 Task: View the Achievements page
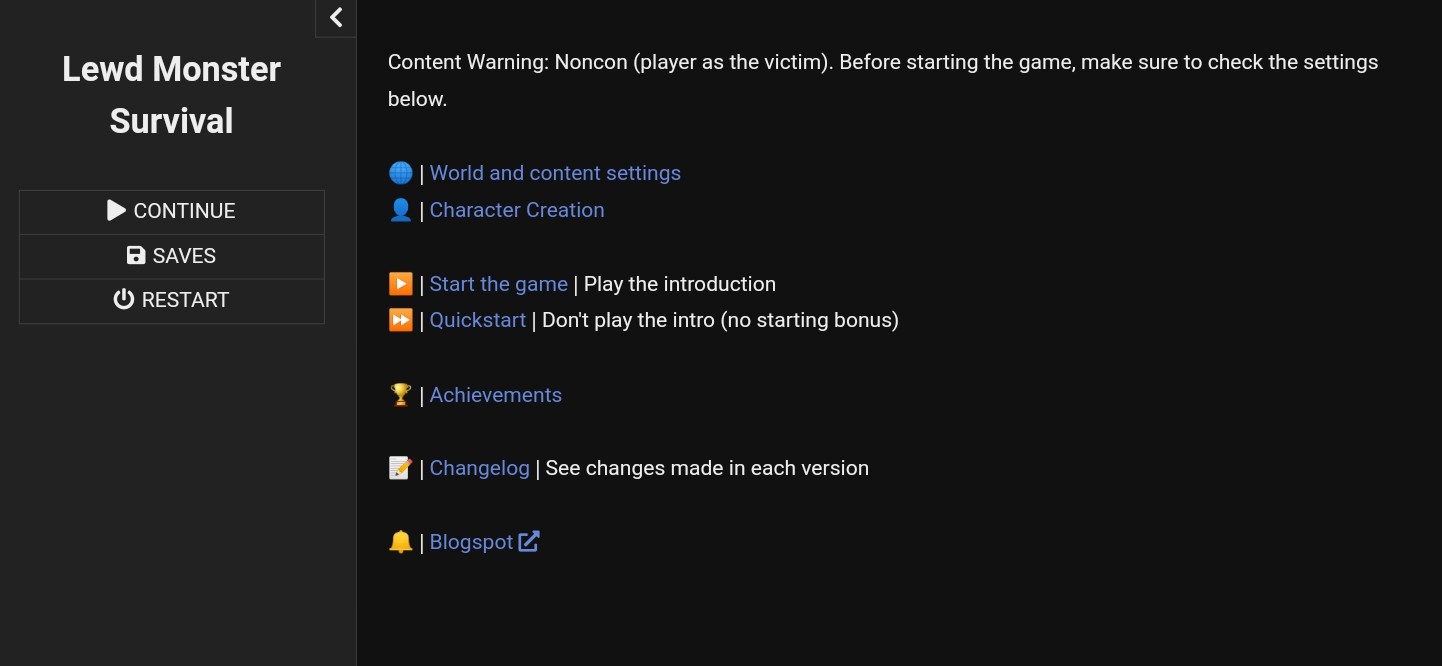[x=495, y=395]
